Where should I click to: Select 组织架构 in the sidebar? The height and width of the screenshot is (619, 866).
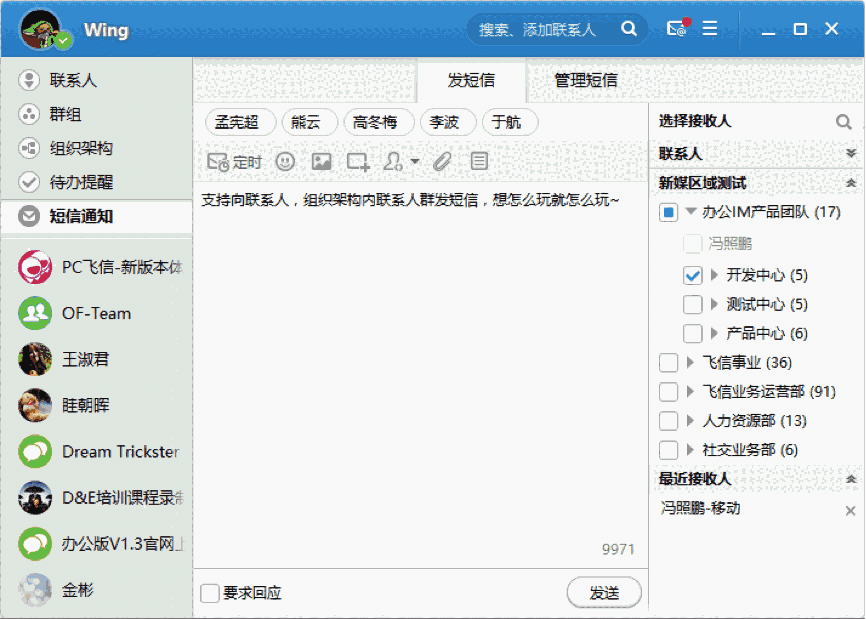[81, 148]
